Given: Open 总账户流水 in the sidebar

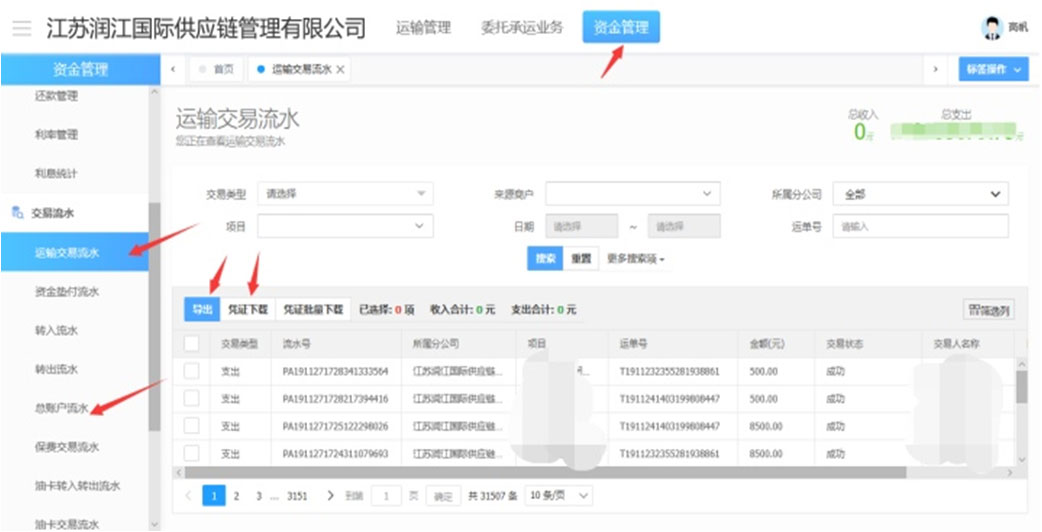Looking at the screenshot, I should point(61,408).
